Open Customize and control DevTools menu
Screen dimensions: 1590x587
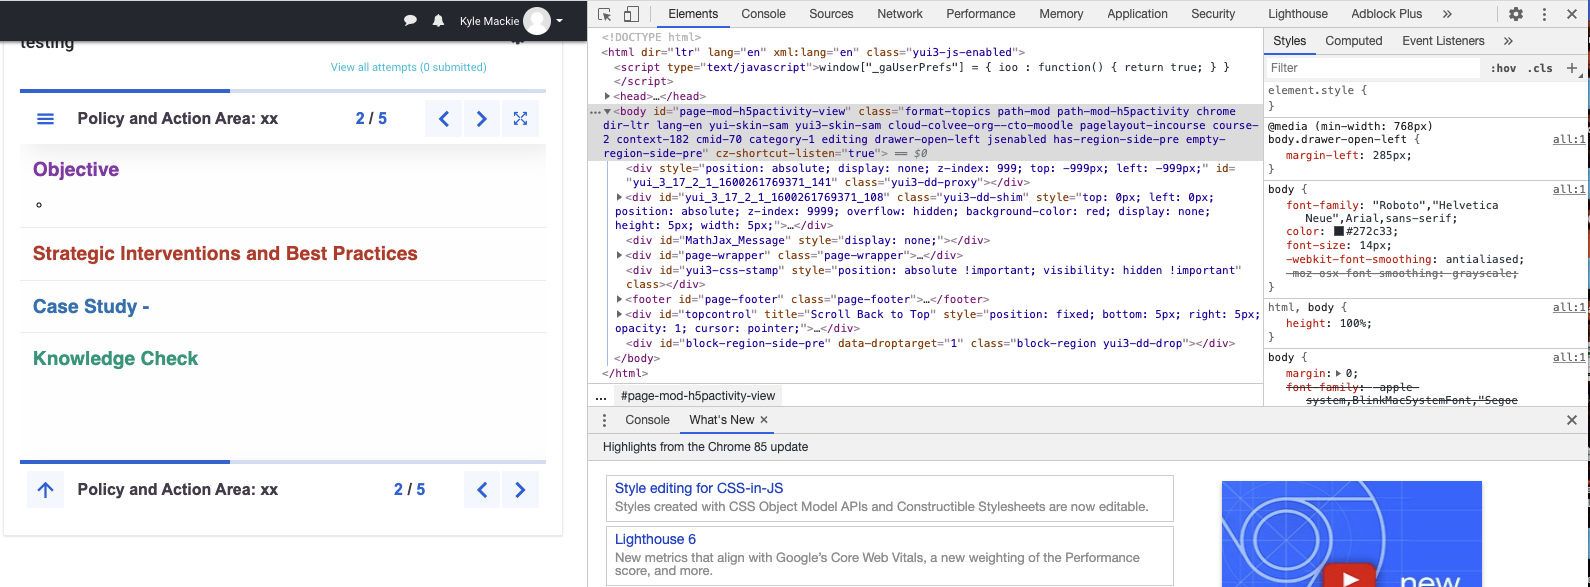coord(1544,14)
